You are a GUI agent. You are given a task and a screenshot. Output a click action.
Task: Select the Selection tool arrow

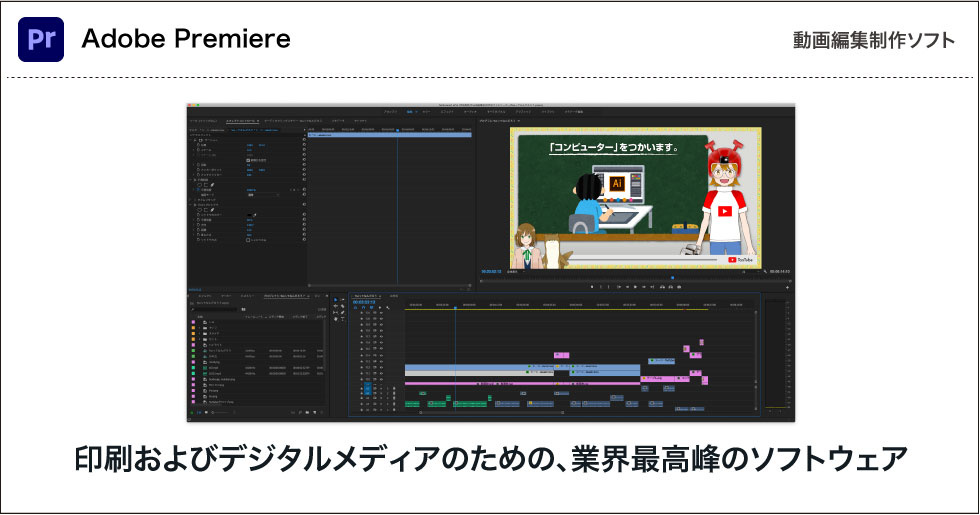[x=336, y=299]
